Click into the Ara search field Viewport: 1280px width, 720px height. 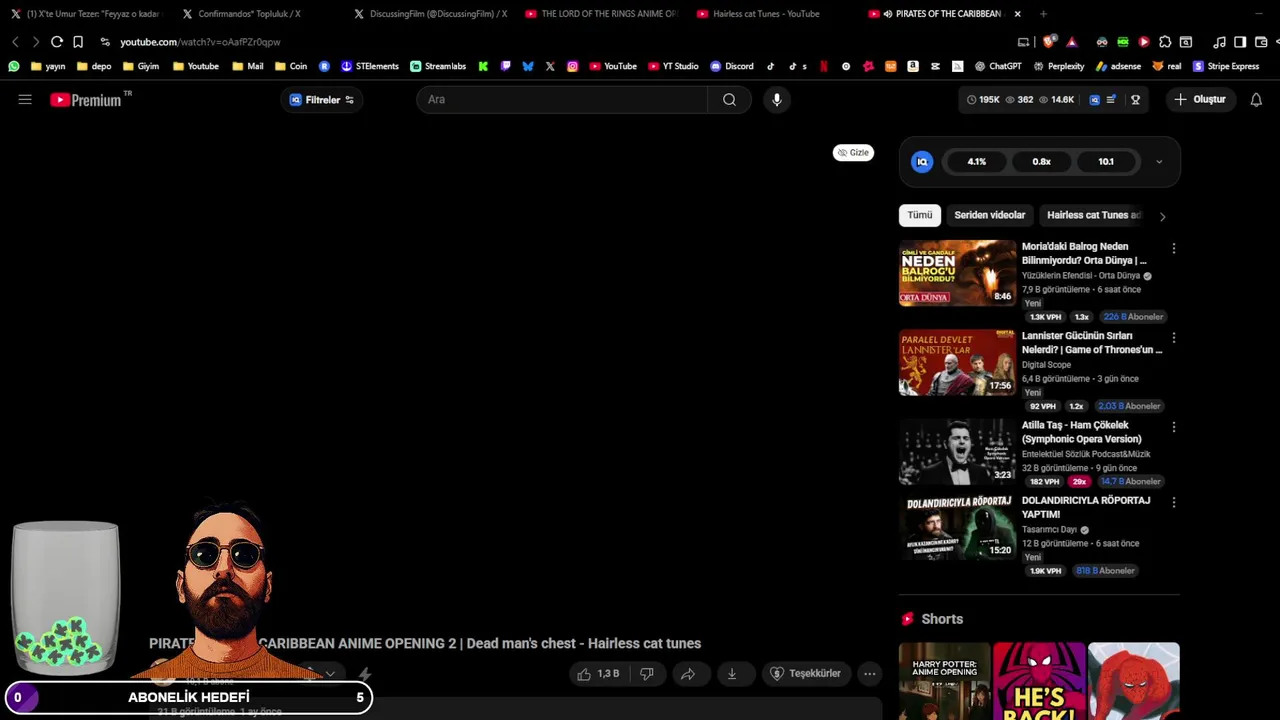[x=563, y=99]
